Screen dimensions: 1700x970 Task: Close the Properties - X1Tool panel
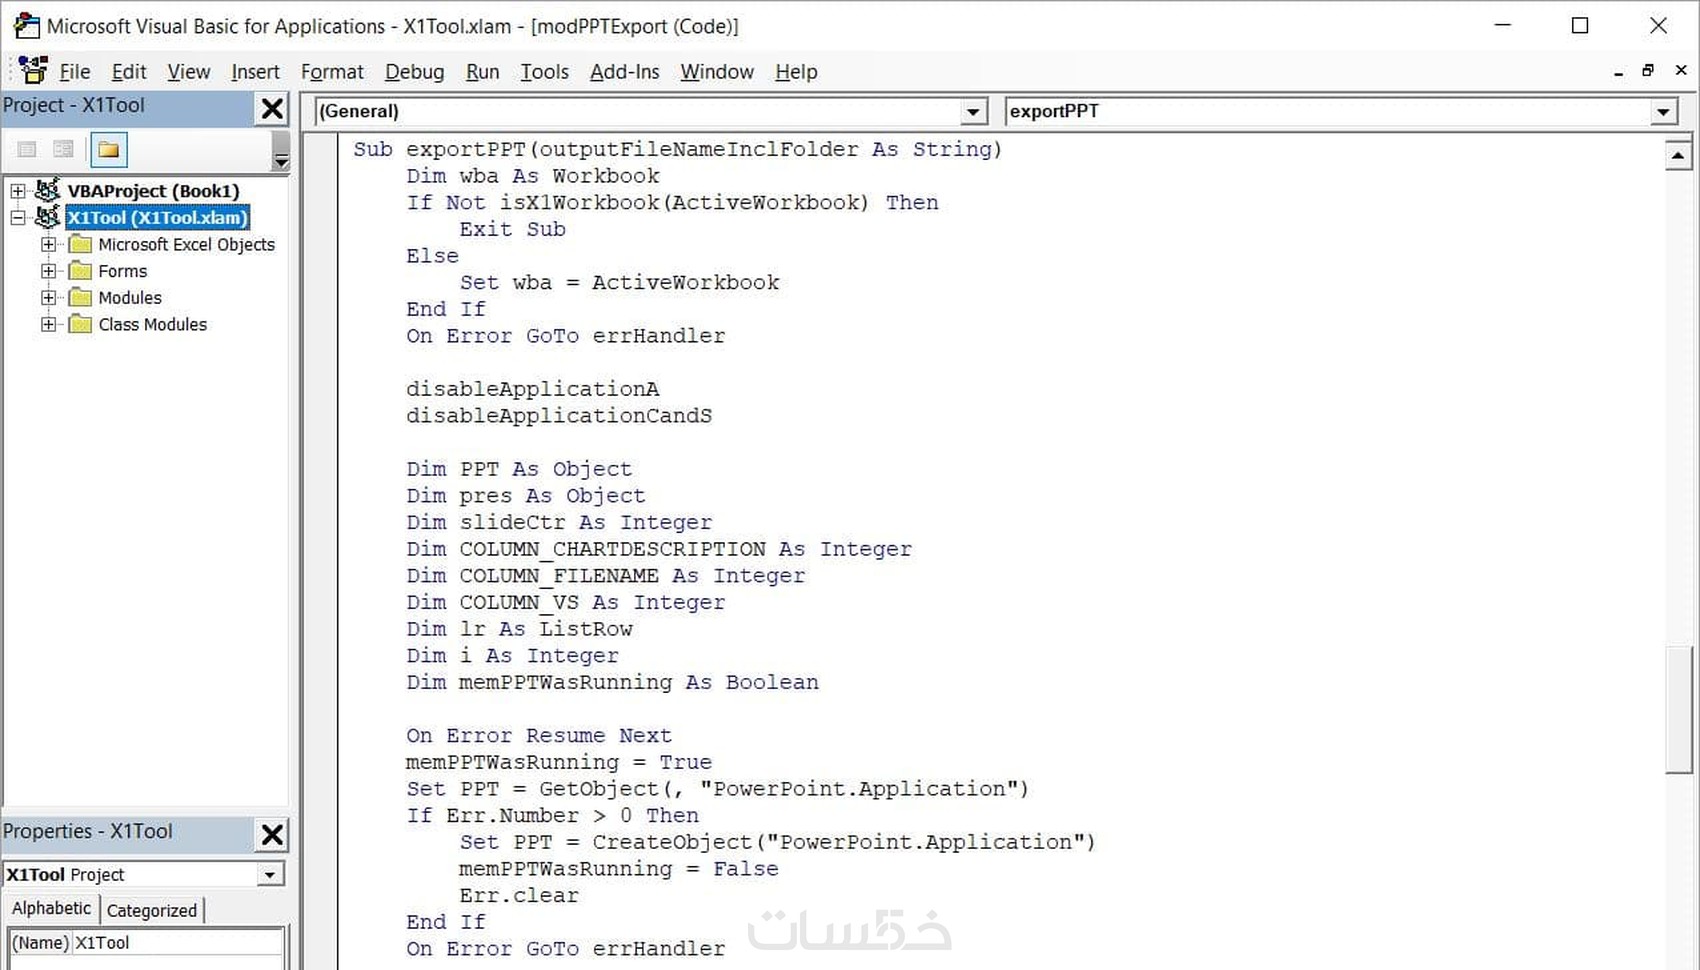[272, 834]
